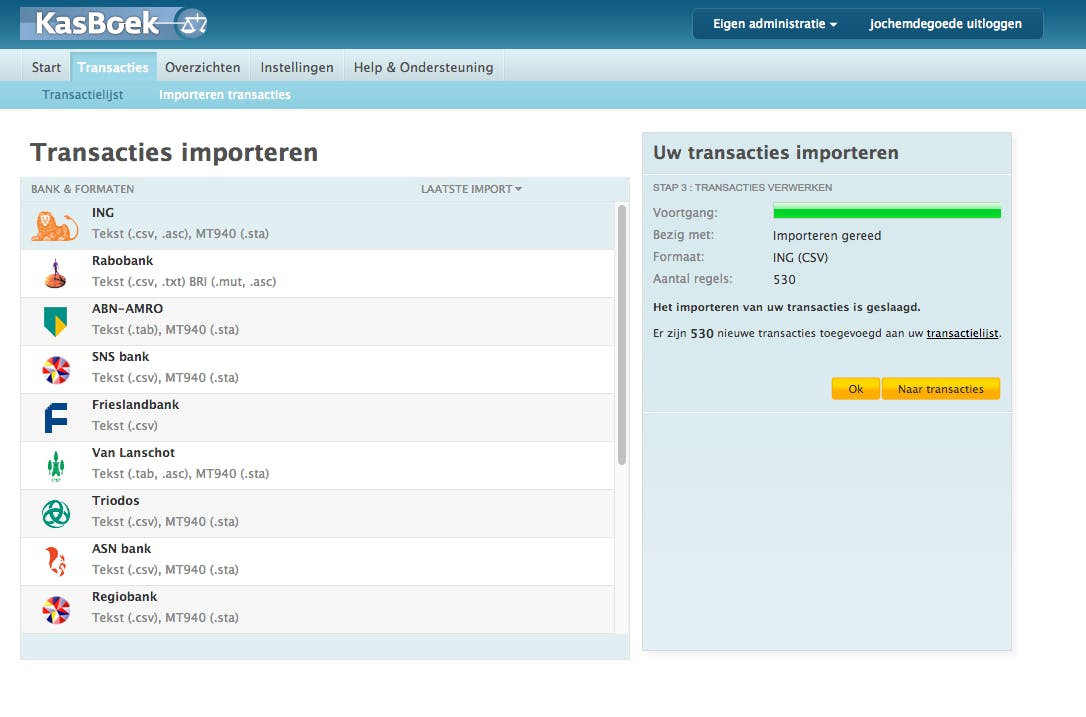Click the Ok button
This screenshot has height=717, width=1086.
[x=855, y=389]
